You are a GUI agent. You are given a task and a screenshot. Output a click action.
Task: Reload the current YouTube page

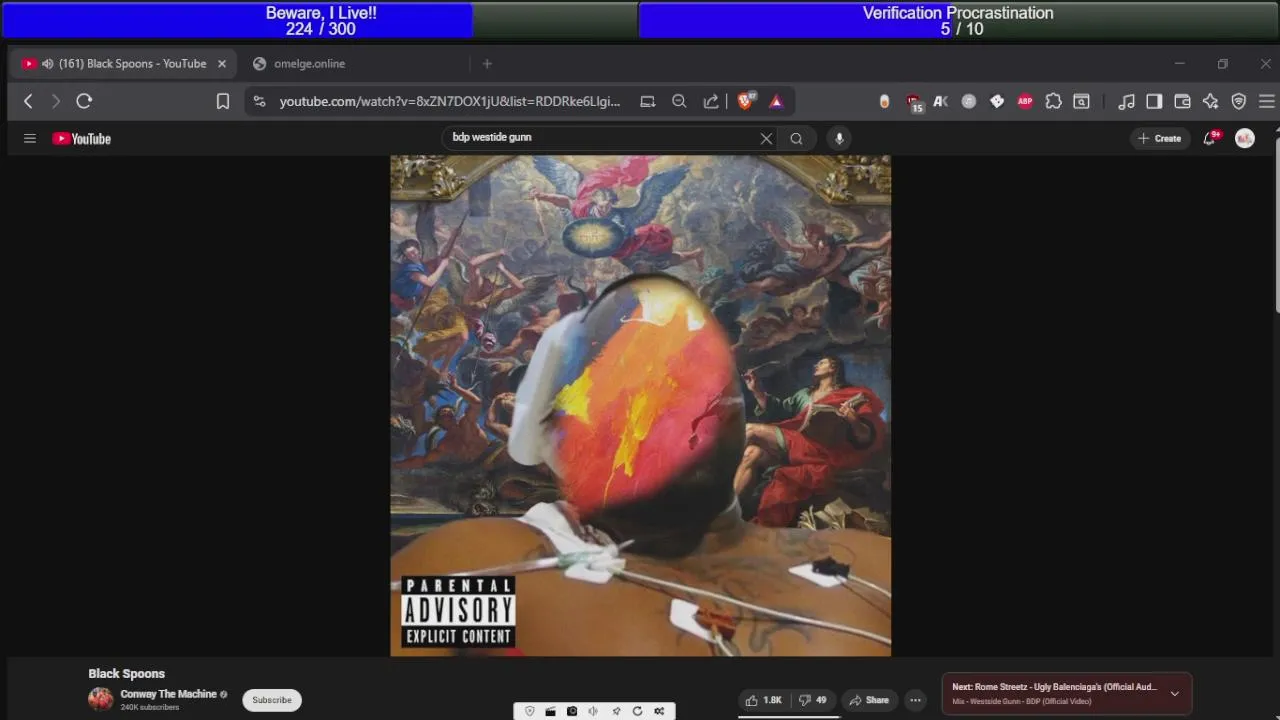pyautogui.click(x=84, y=101)
